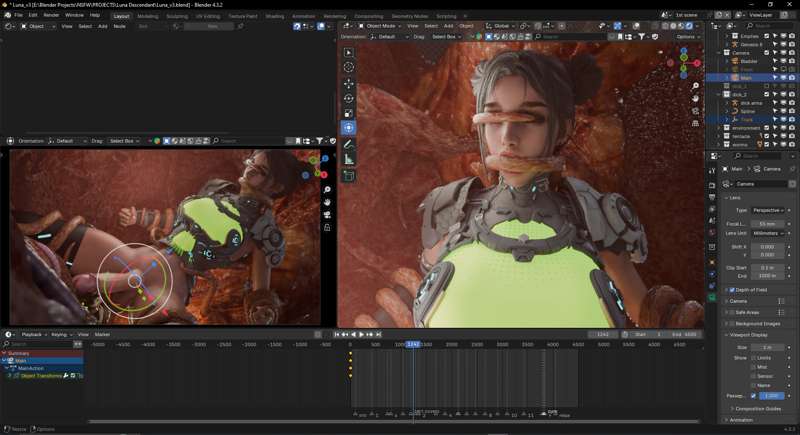This screenshot has width=800, height=435.
Task: Open the Playback popover in timeline
Action: pyautogui.click(x=33, y=335)
